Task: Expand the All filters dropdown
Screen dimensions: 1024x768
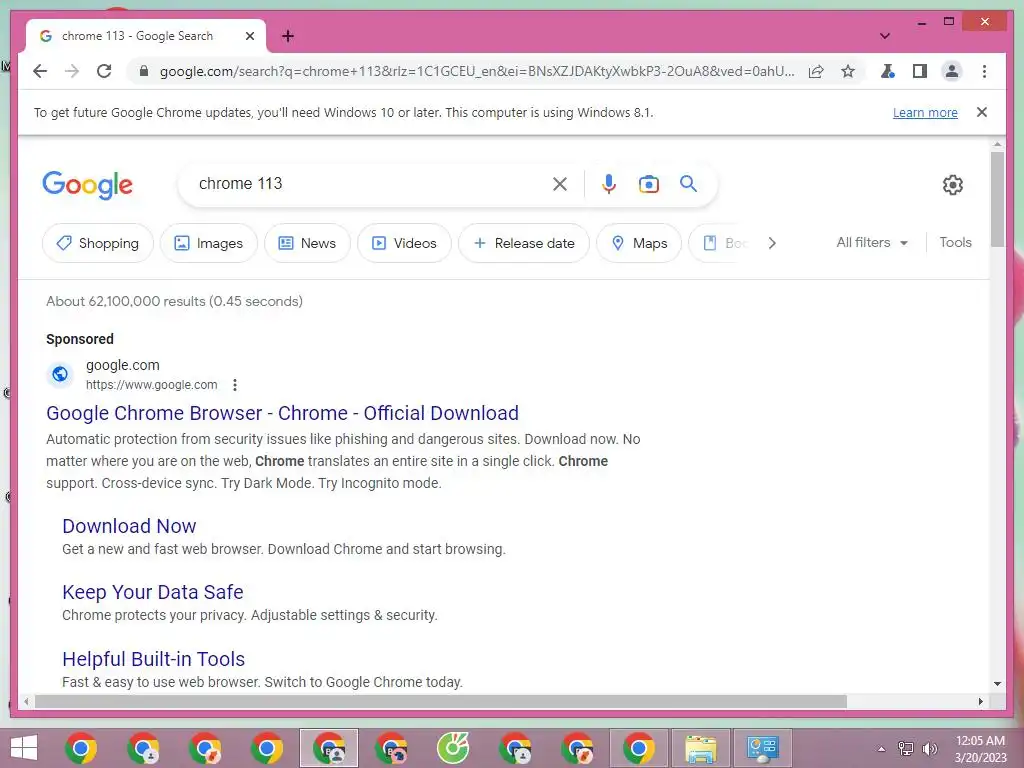Action: [x=872, y=242]
